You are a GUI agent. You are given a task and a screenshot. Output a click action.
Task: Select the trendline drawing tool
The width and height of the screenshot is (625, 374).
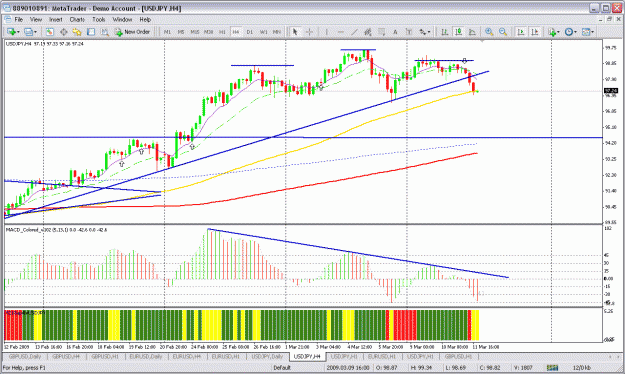click(354, 32)
